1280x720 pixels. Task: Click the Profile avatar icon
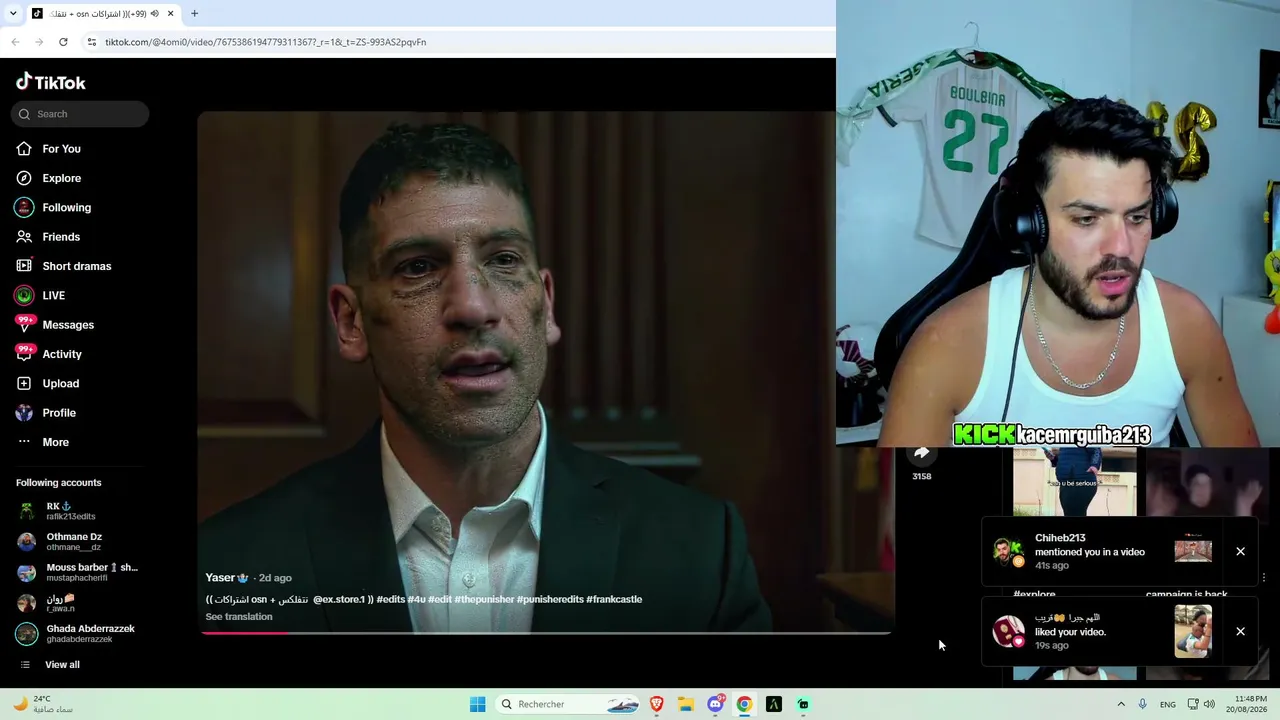pos(24,413)
